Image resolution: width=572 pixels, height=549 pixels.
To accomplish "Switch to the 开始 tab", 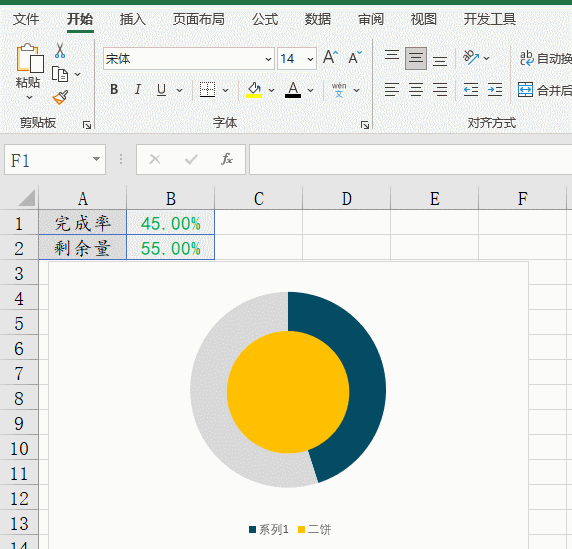I will point(80,19).
